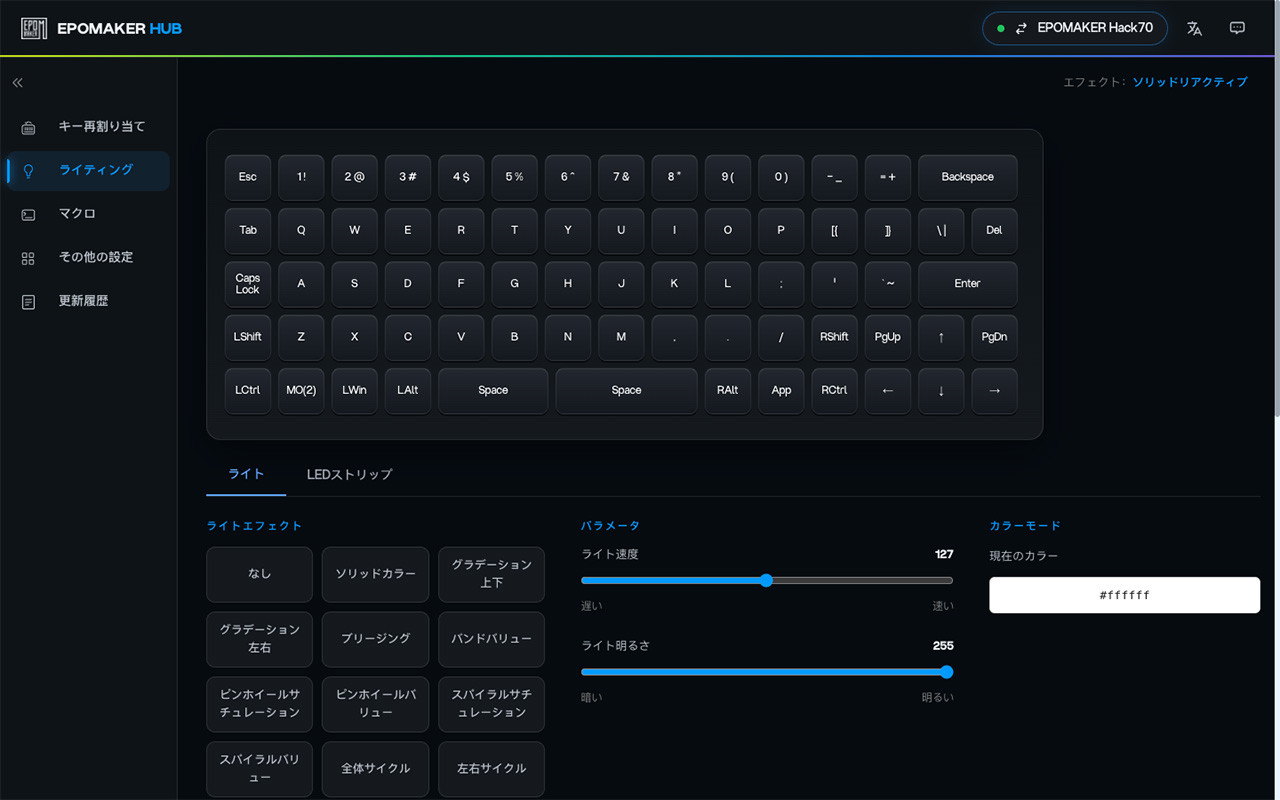
Task: Select the なし light effect
Action: click(259, 574)
